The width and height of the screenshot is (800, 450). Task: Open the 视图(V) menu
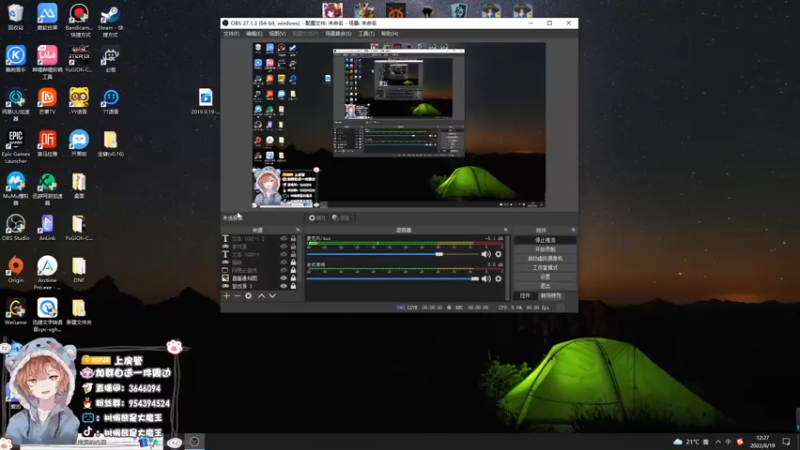click(x=277, y=34)
